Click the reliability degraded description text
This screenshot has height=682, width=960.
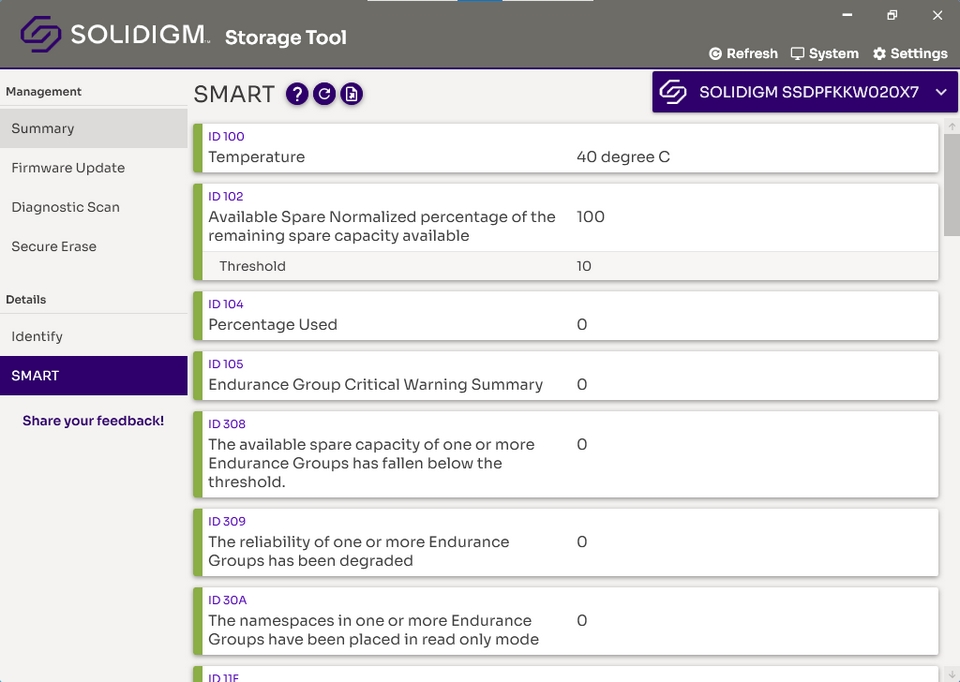pos(359,552)
